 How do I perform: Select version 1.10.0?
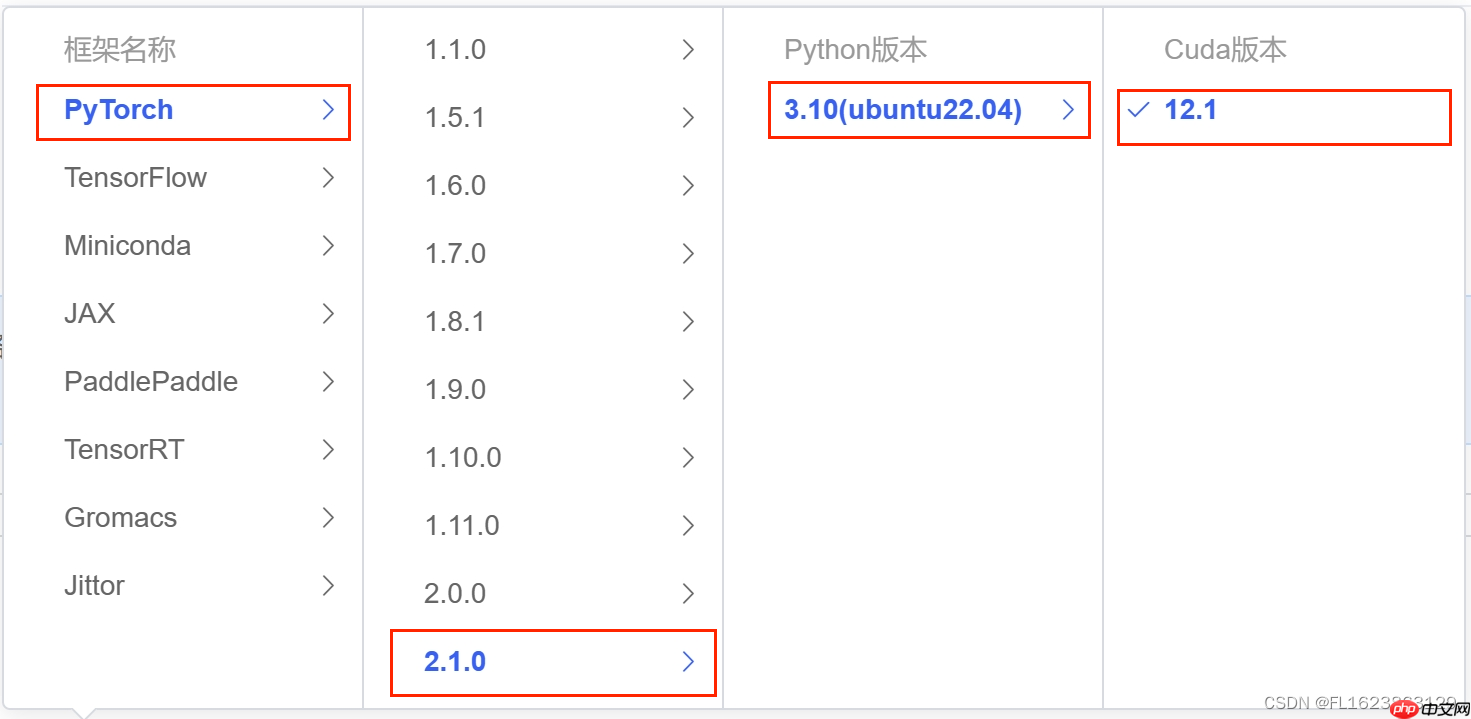[x=463, y=458]
